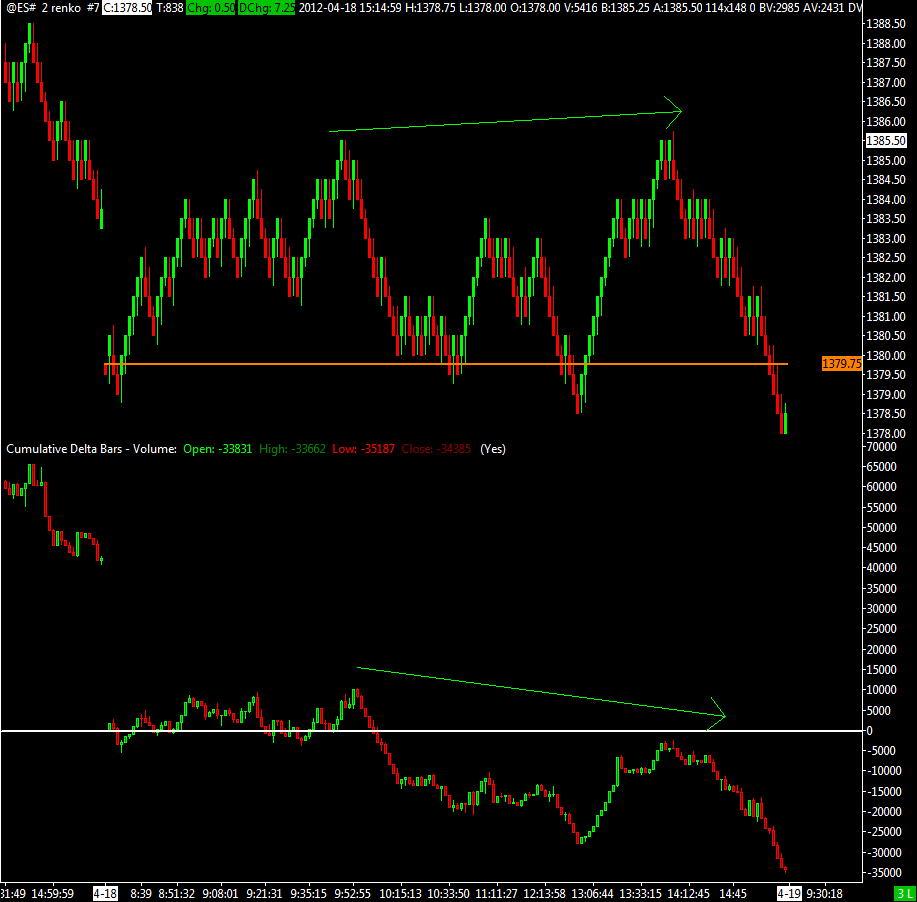Select the O:1378.00 open value in header
The height and width of the screenshot is (902, 917).
click(535, 8)
